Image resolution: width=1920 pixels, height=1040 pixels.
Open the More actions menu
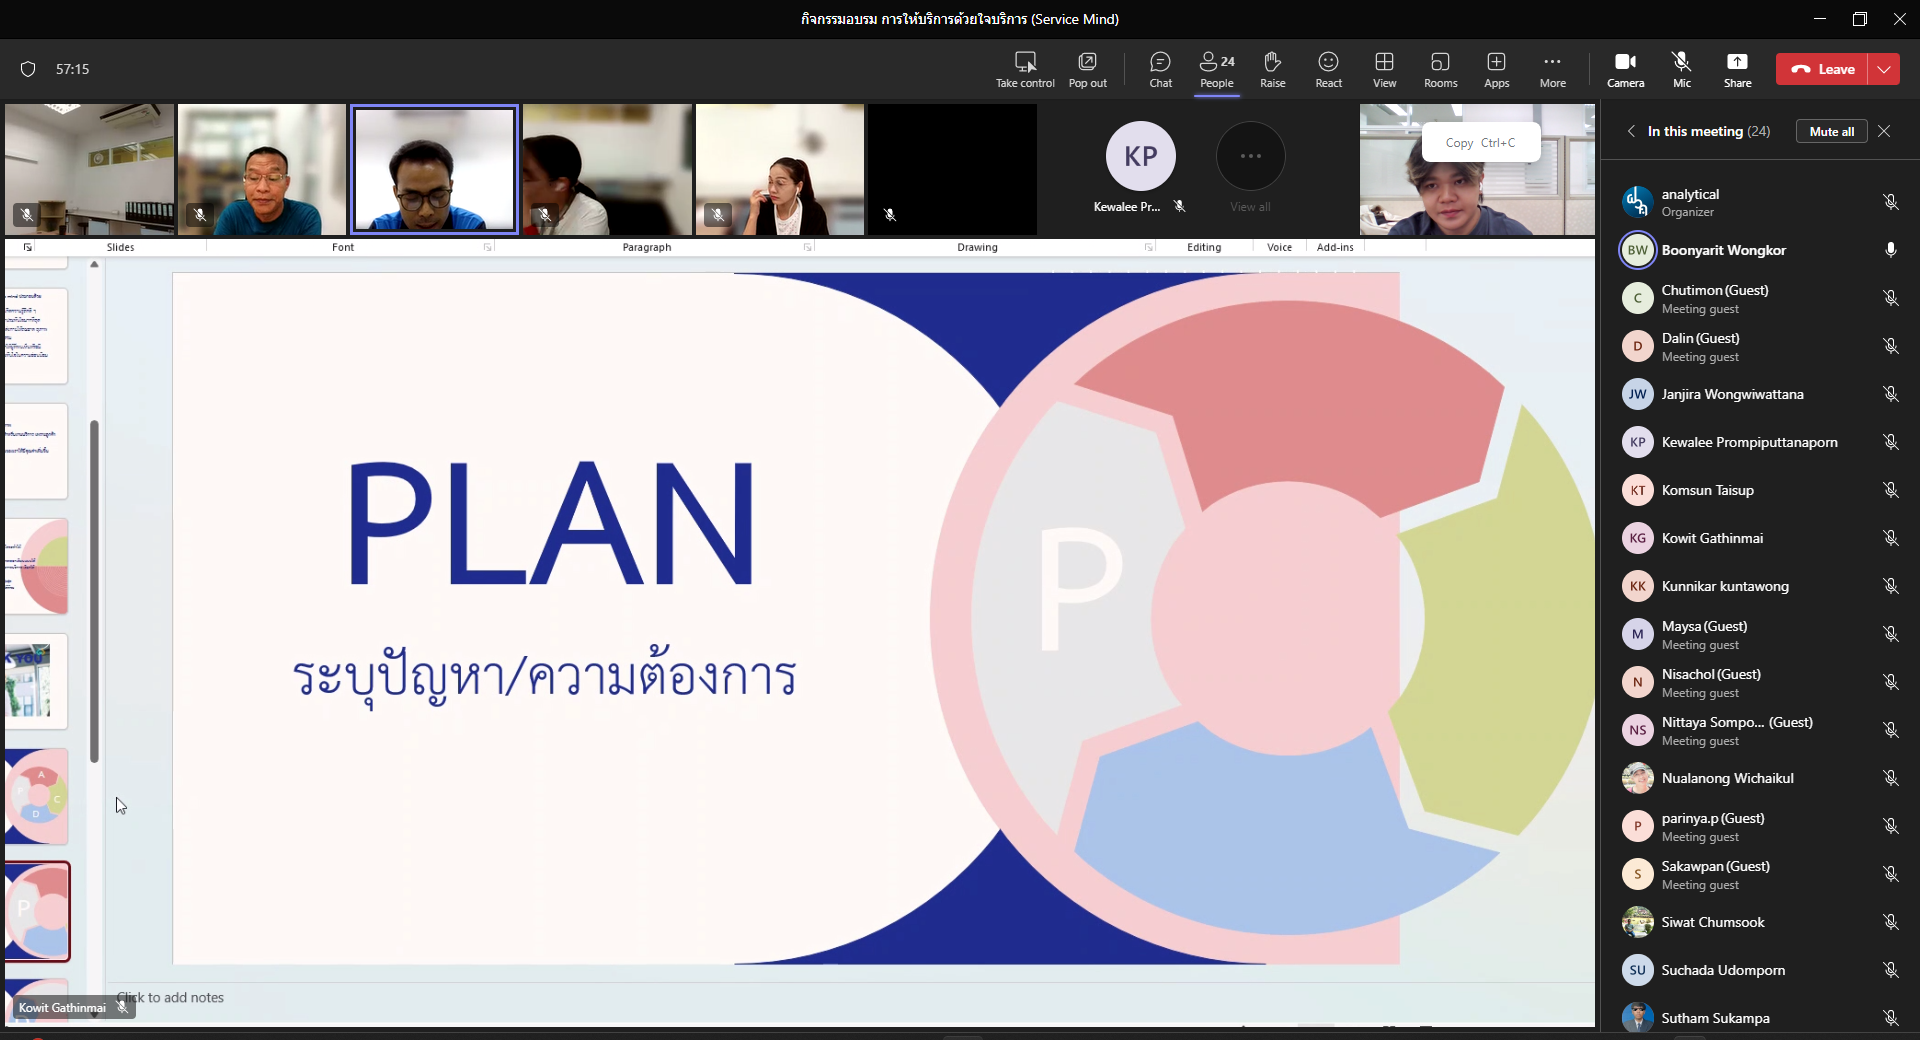point(1552,69)
